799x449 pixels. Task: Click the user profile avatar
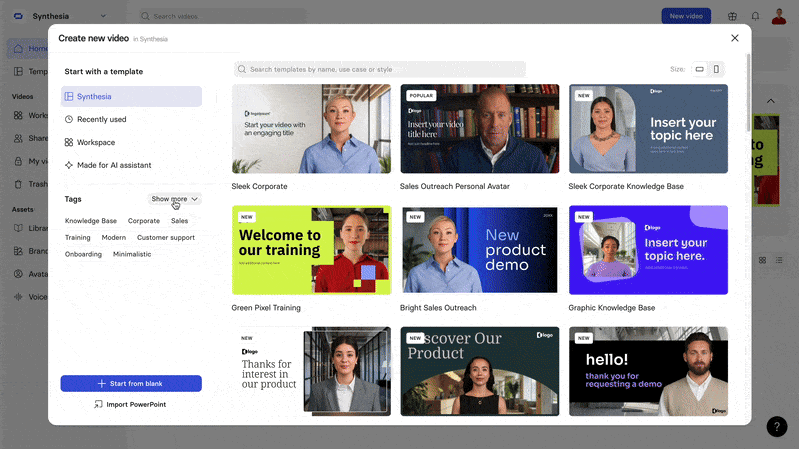coord(779,16)
